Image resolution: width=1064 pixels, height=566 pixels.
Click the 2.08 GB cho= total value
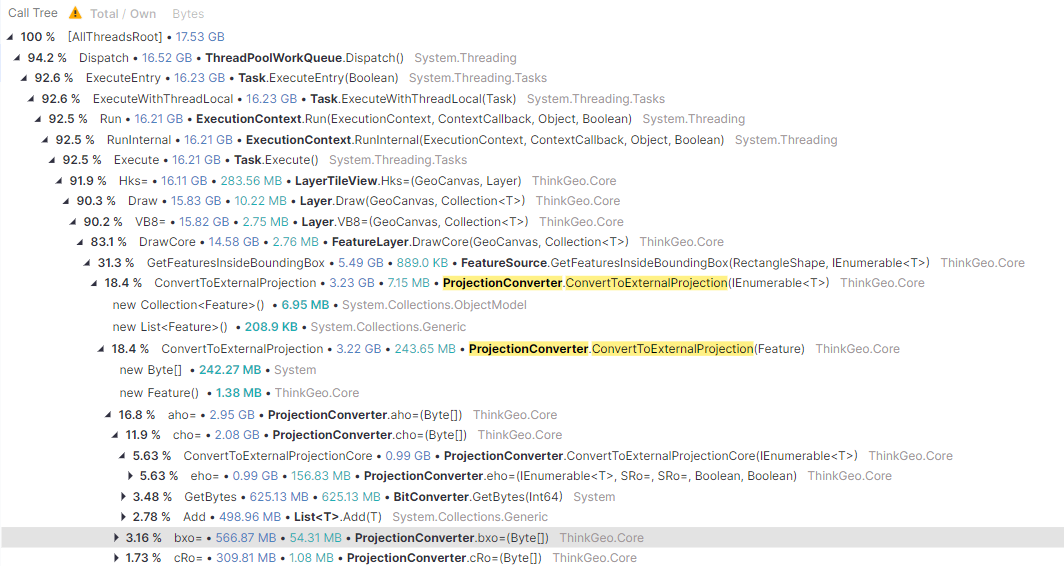click(x=238, y=435)
